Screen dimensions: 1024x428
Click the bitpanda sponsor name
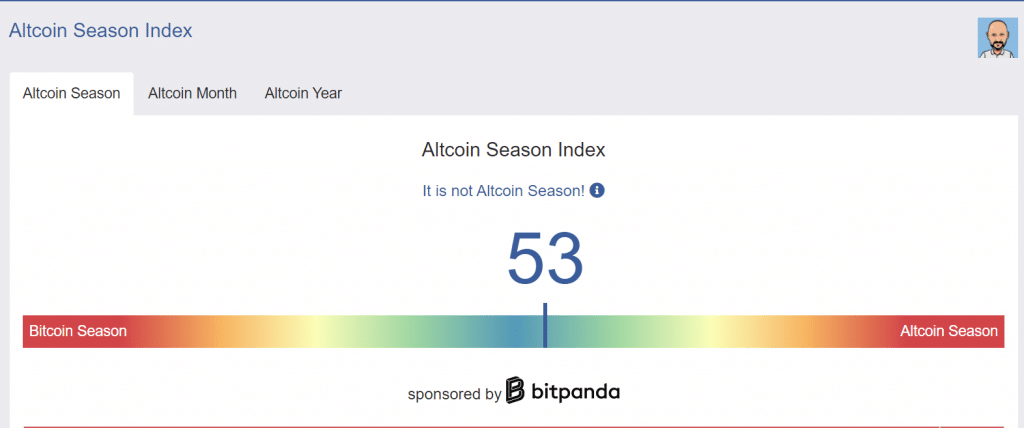click(575, 392)
